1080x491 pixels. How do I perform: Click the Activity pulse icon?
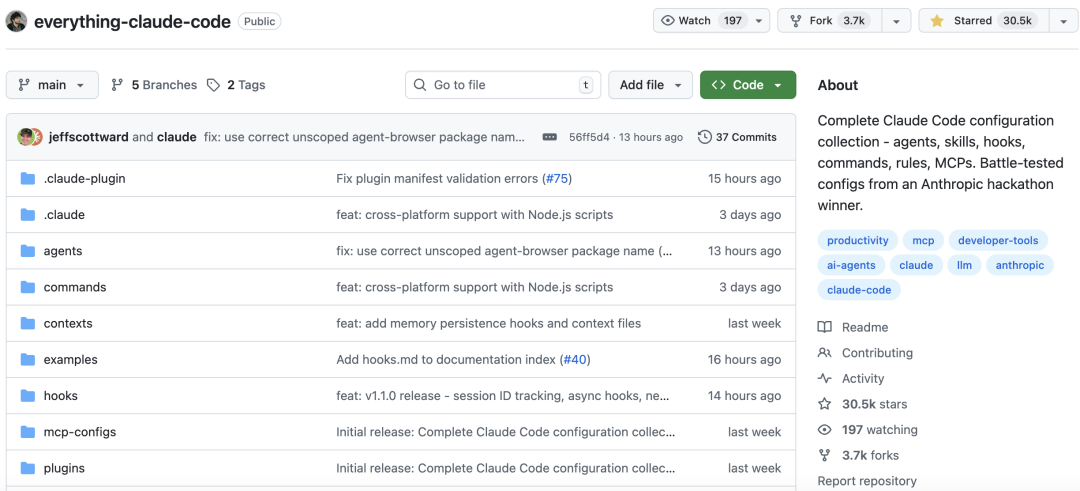point(825,379)
